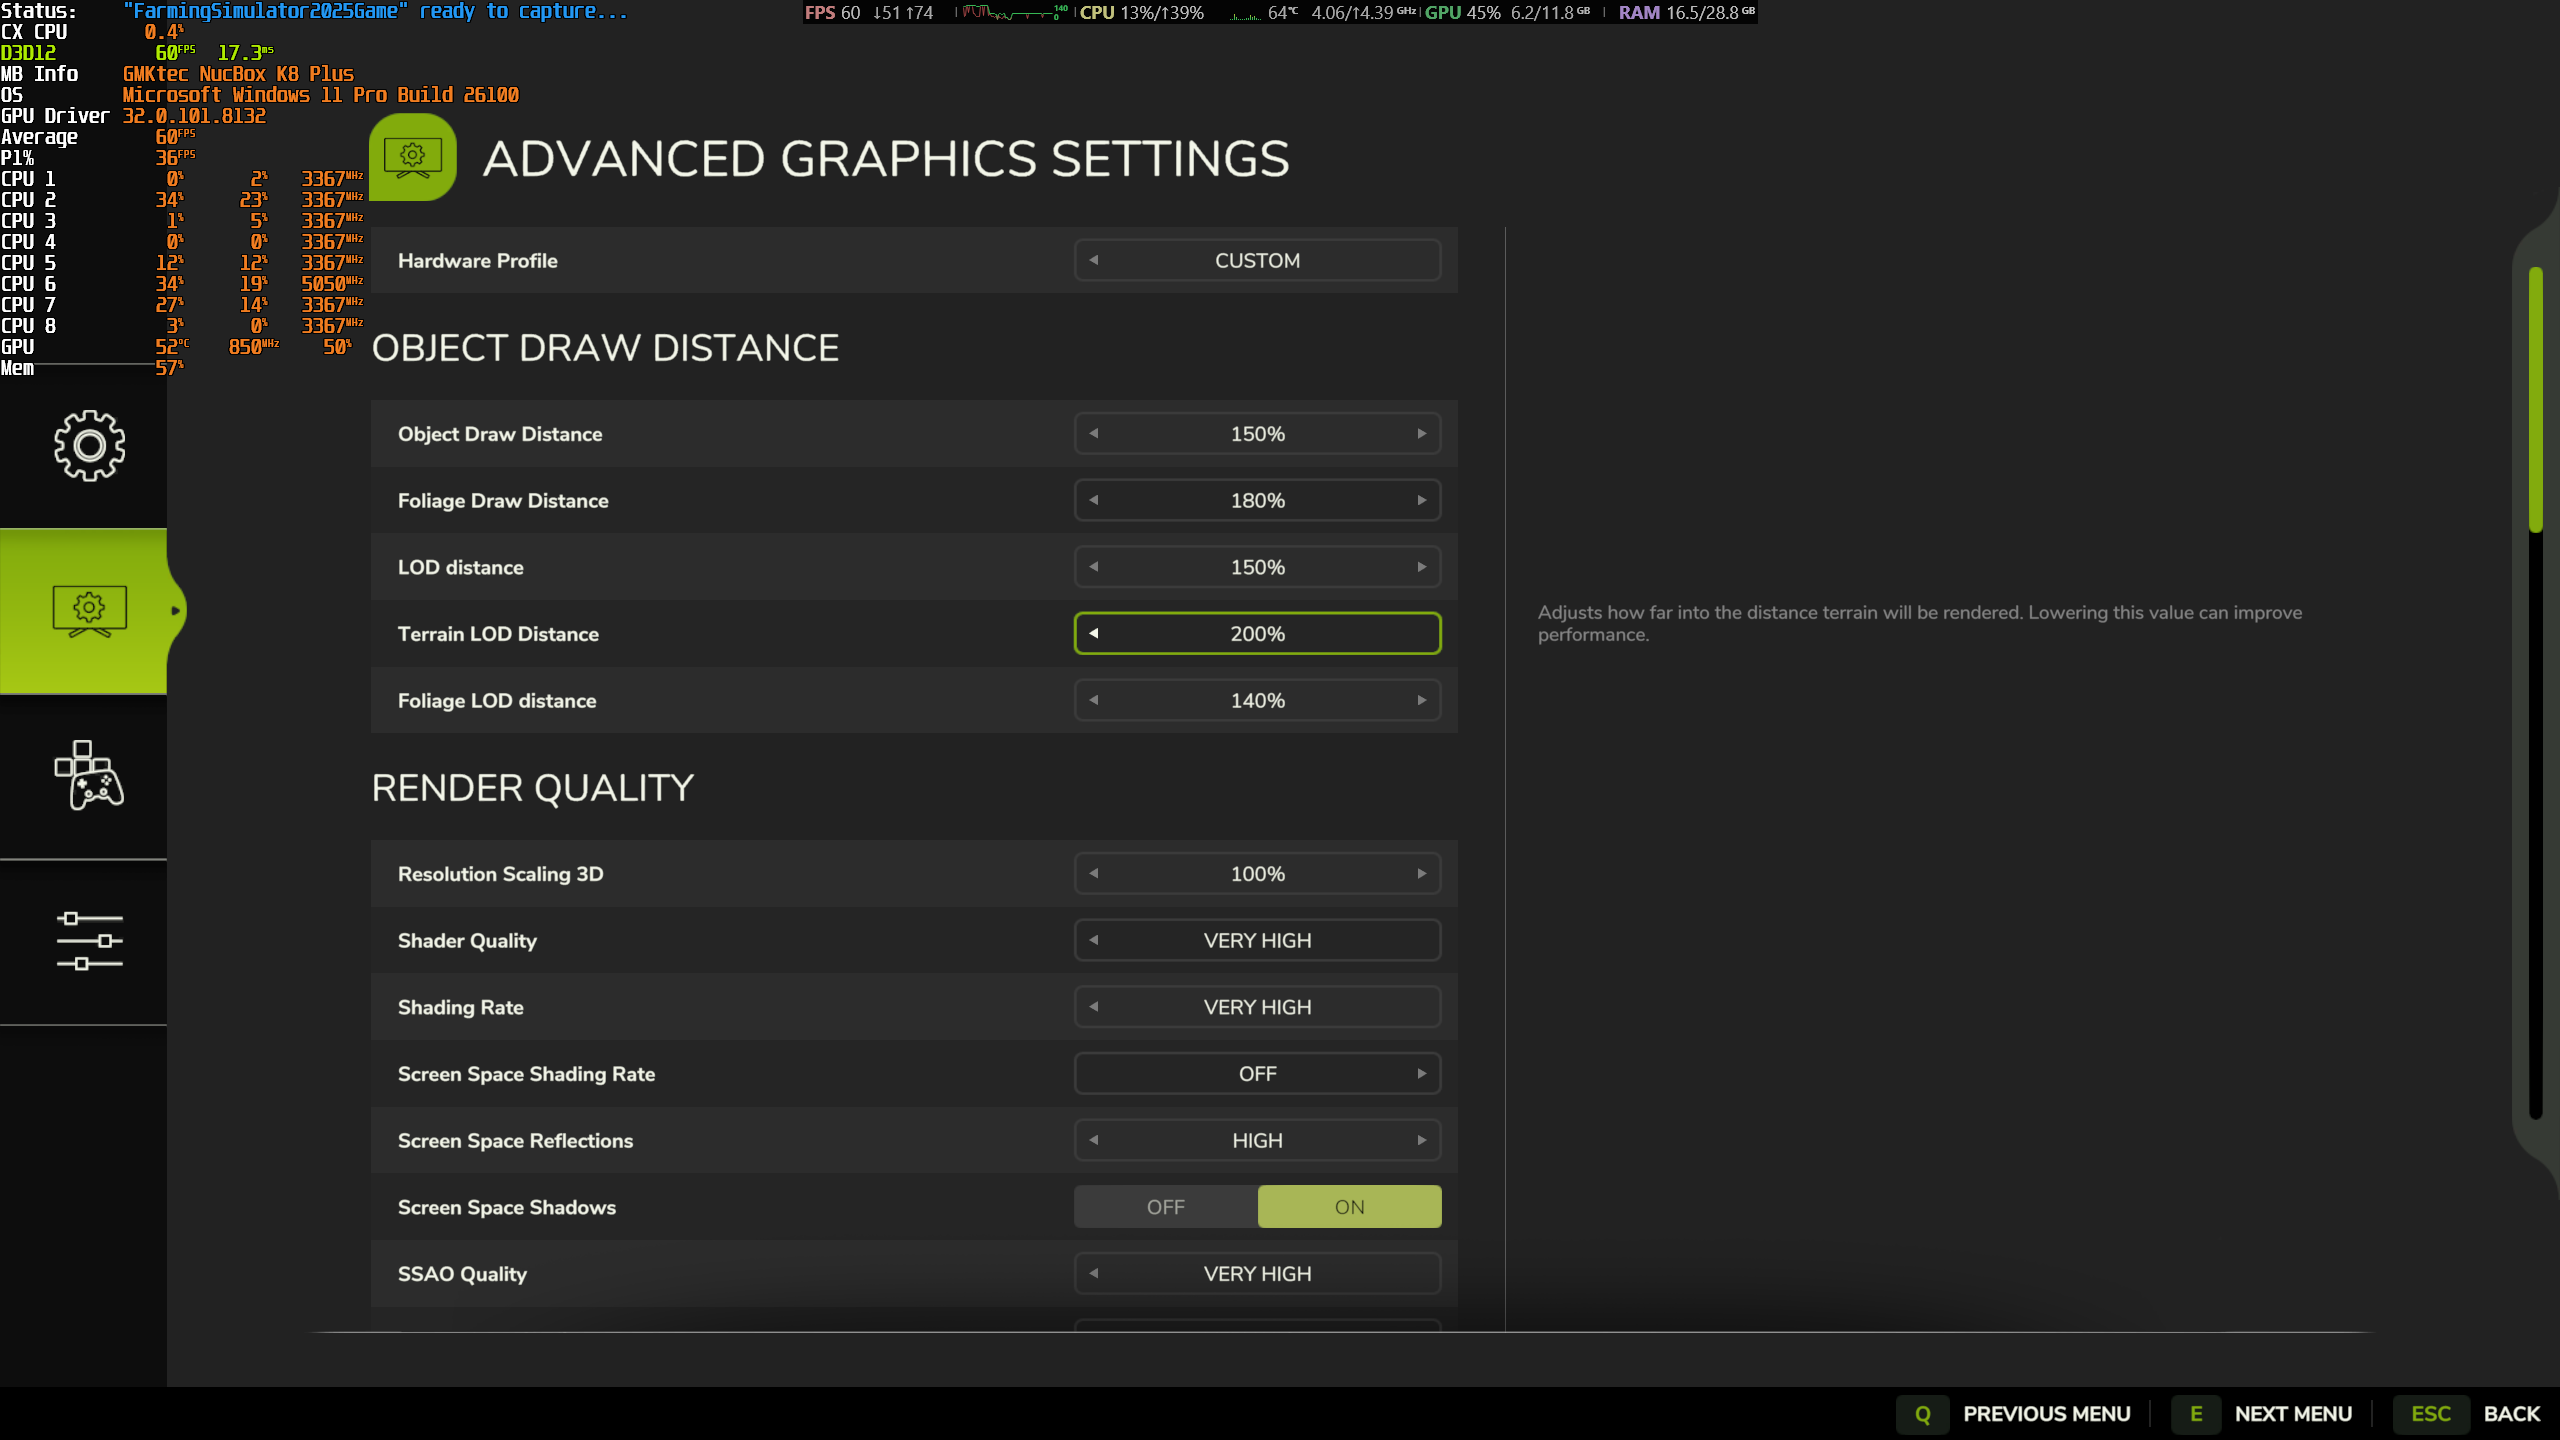Turn Screen Space Shadows ON
Screen dimensions: 2560x1440
pyautogui.click(x=1349, y=1207)
